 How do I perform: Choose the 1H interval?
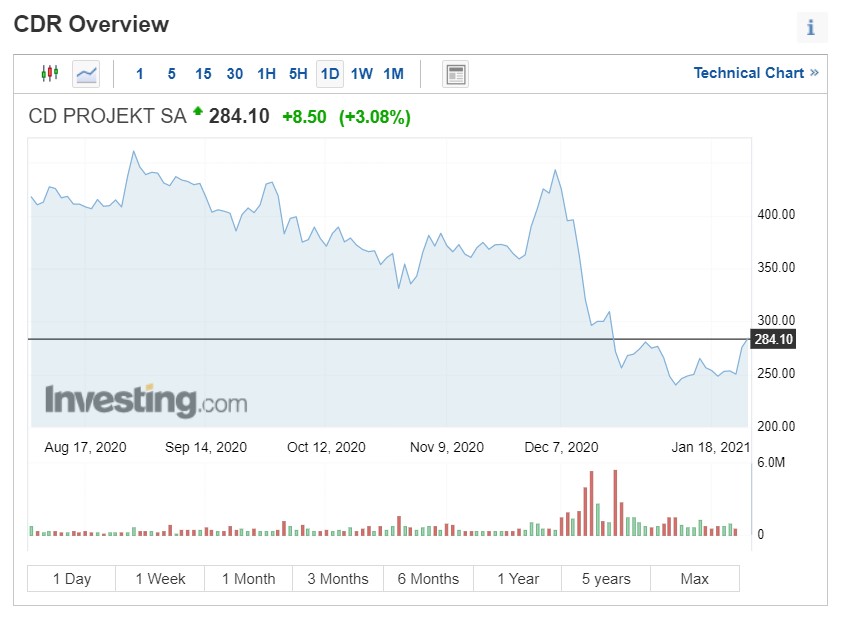pyautogui.click(x=266, y=74)
